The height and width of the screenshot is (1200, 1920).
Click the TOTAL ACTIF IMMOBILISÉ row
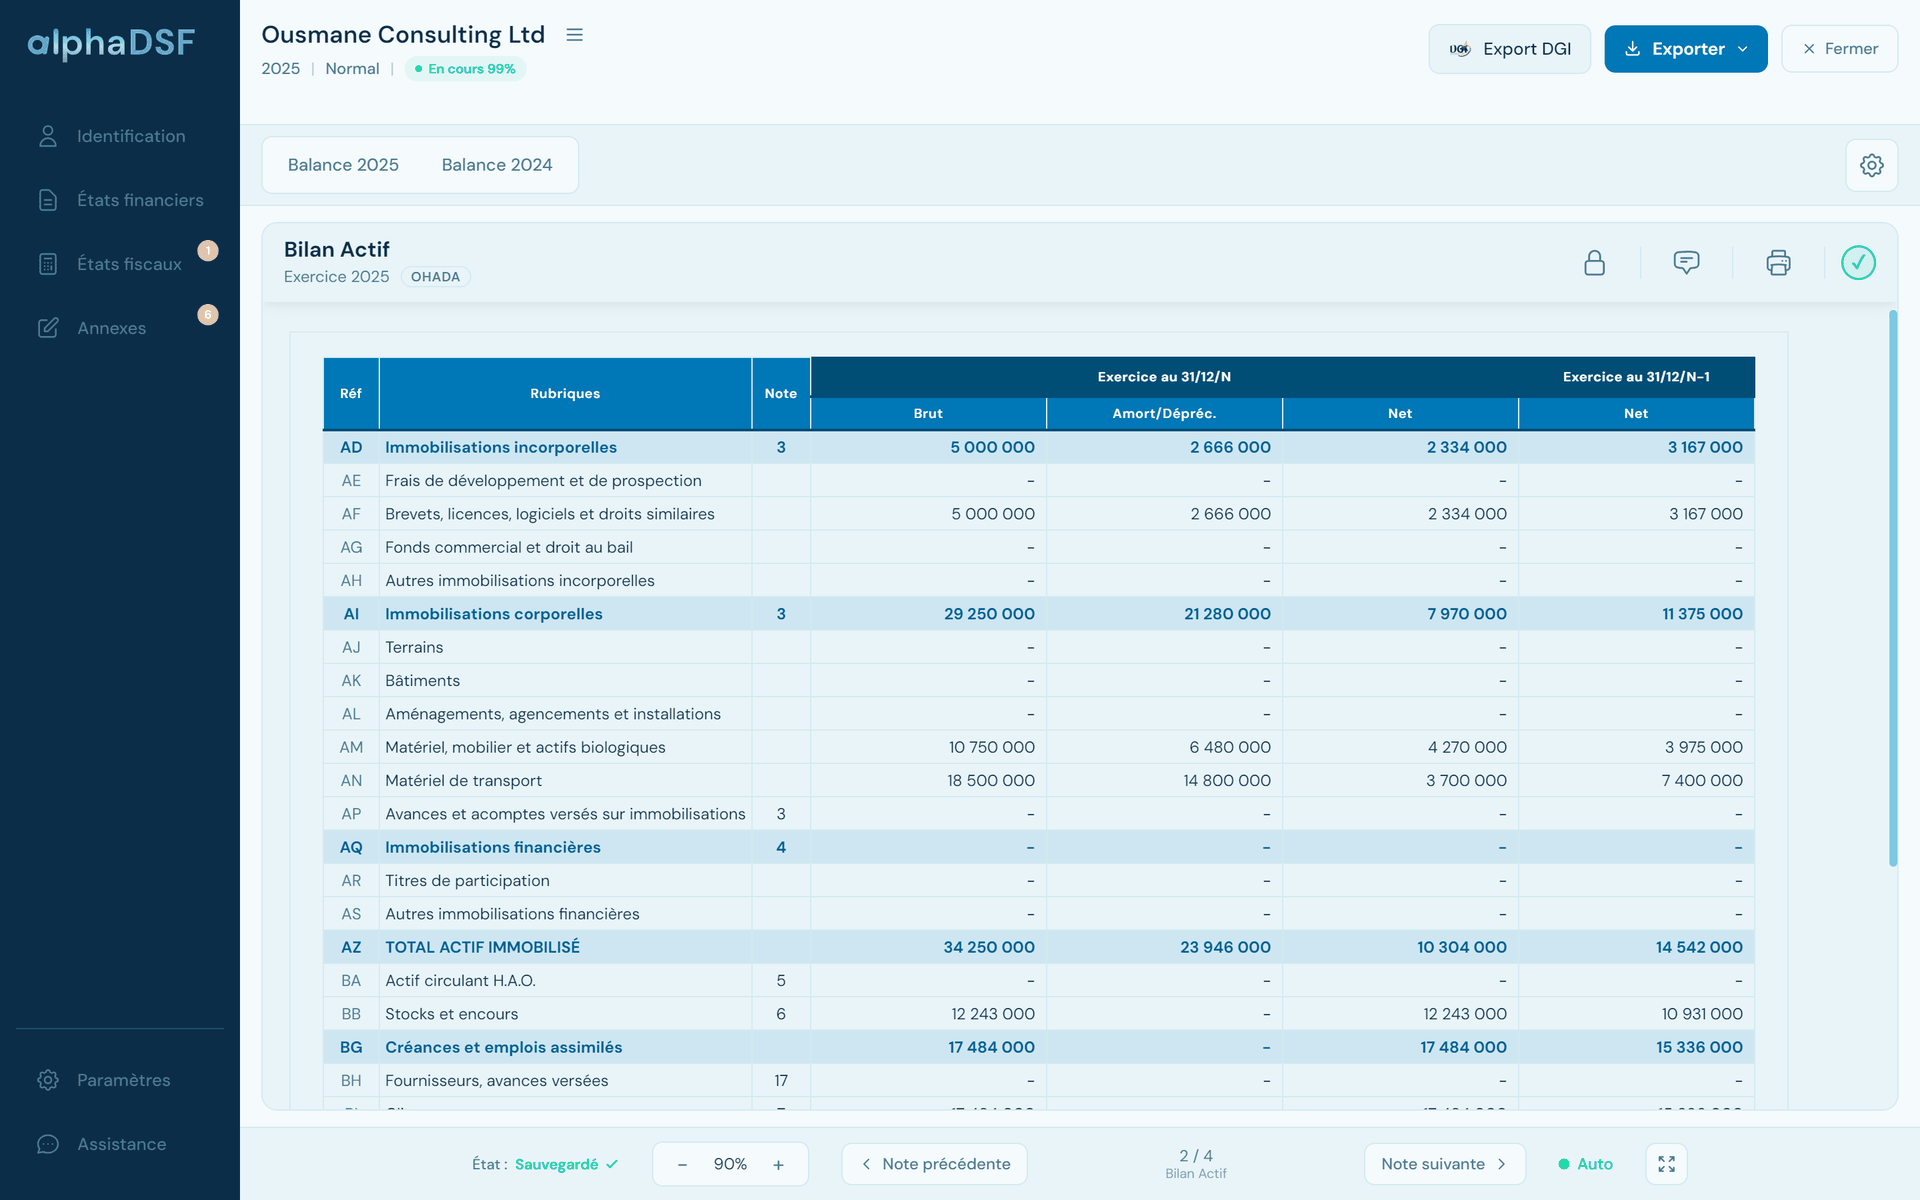pos(1039,947)
